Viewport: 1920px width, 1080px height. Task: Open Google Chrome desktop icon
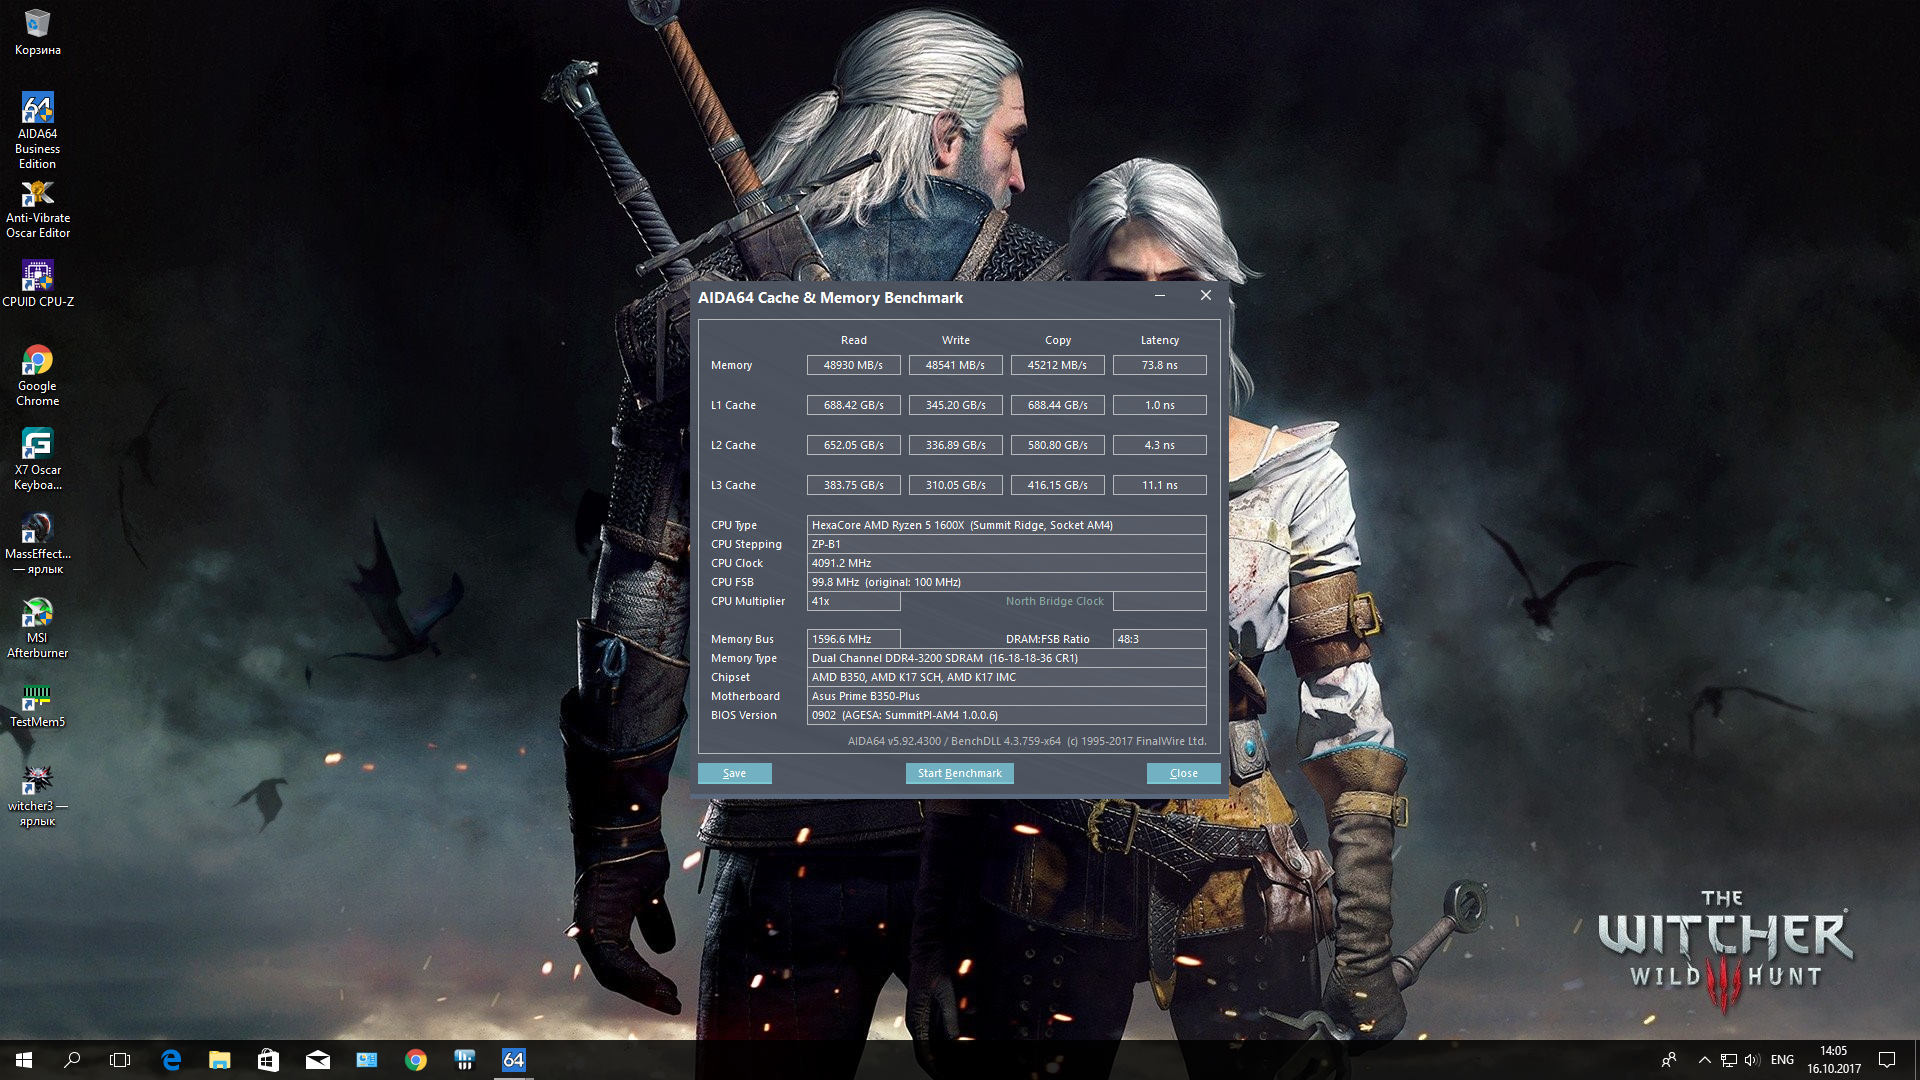(37, 361)
